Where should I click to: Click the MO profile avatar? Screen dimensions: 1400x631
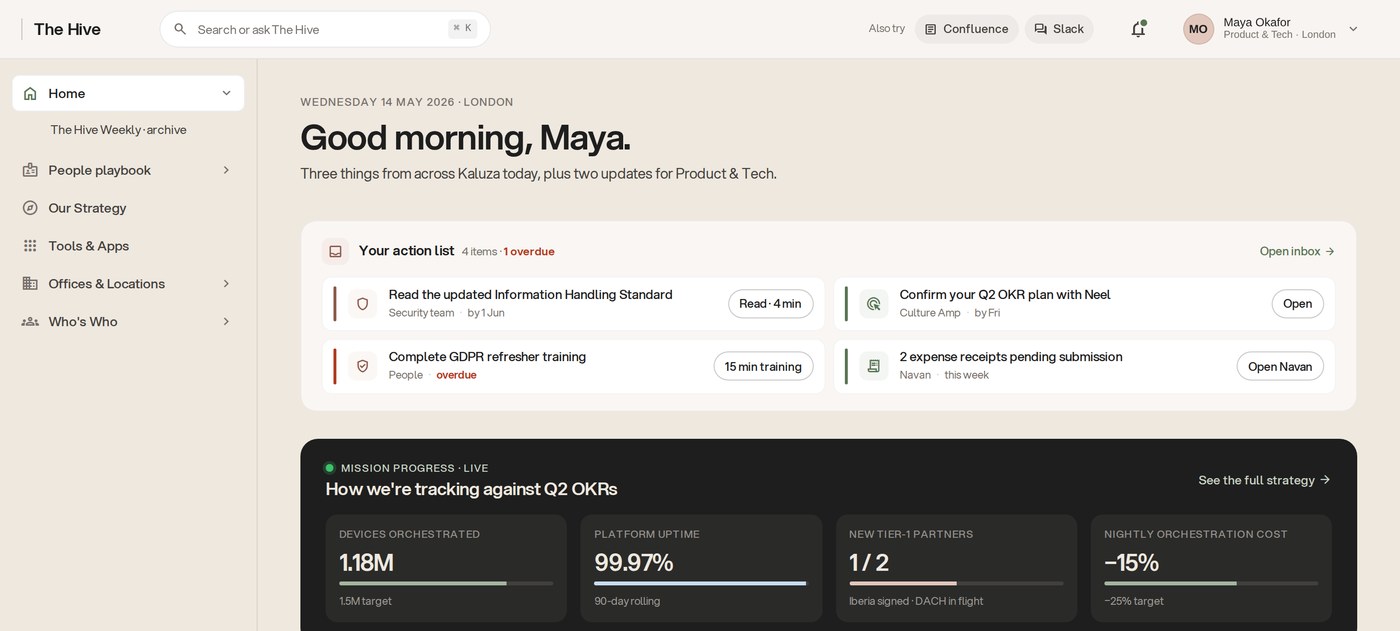(x=1198, y=29)
